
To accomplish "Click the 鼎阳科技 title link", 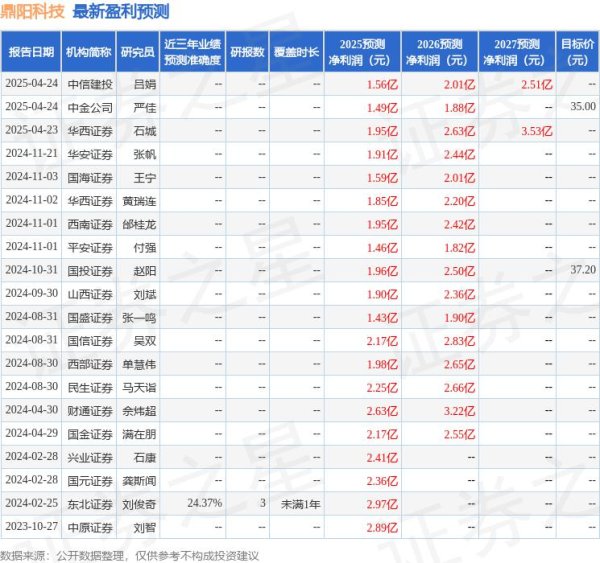I will tap(33, 12).
